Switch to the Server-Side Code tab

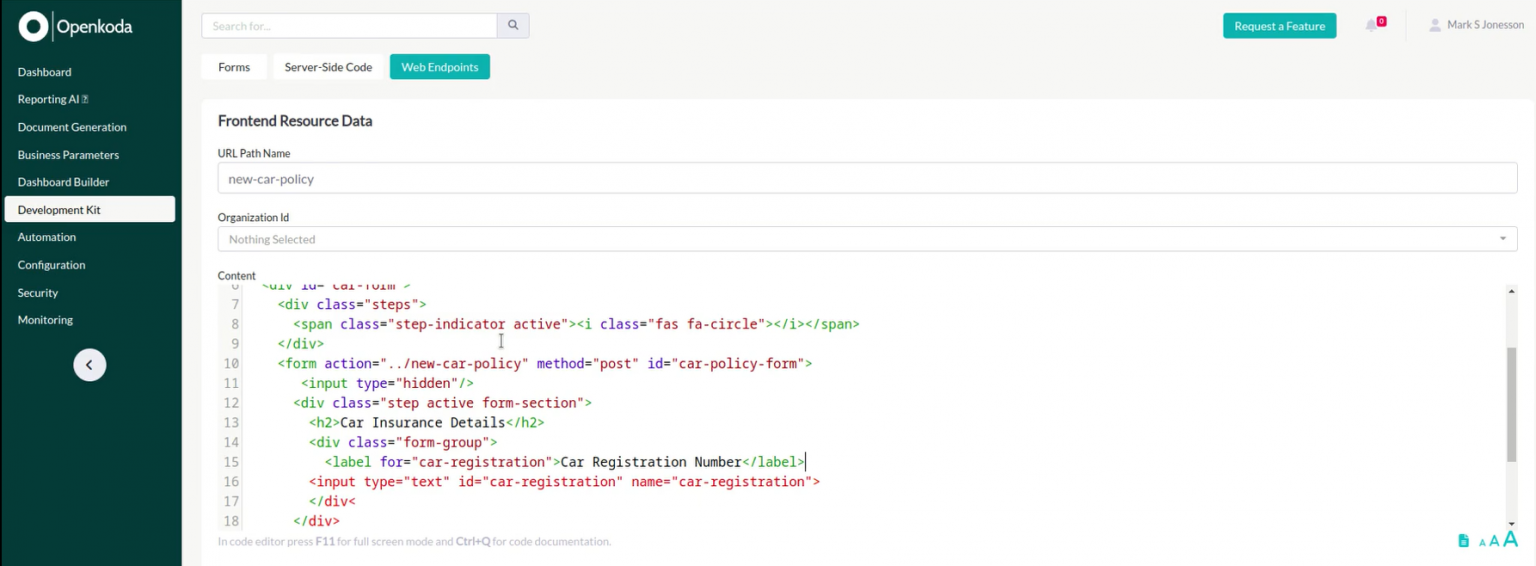[x=328, y=67]
